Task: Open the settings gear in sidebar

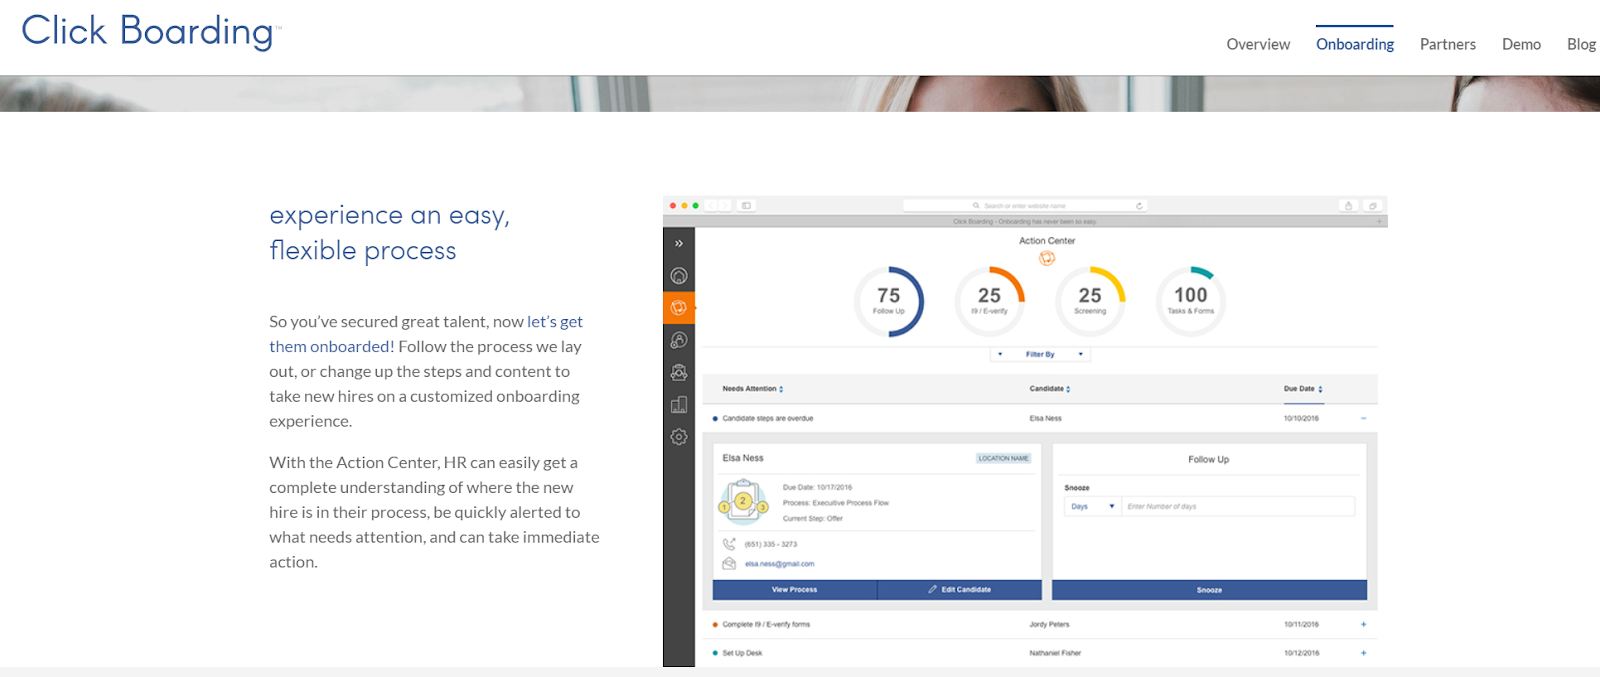Action: click(679, 437)
